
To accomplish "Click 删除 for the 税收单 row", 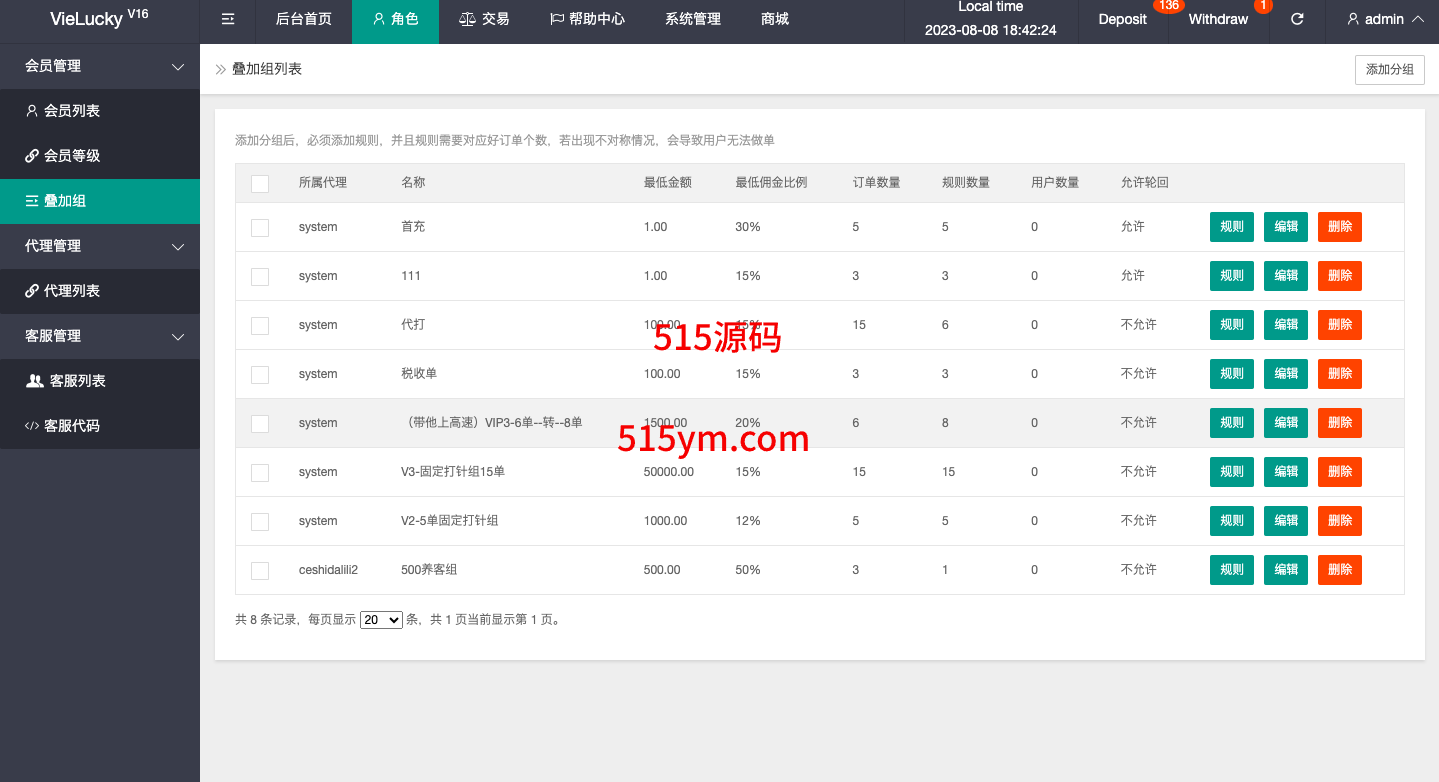I will pos(1339,374).
